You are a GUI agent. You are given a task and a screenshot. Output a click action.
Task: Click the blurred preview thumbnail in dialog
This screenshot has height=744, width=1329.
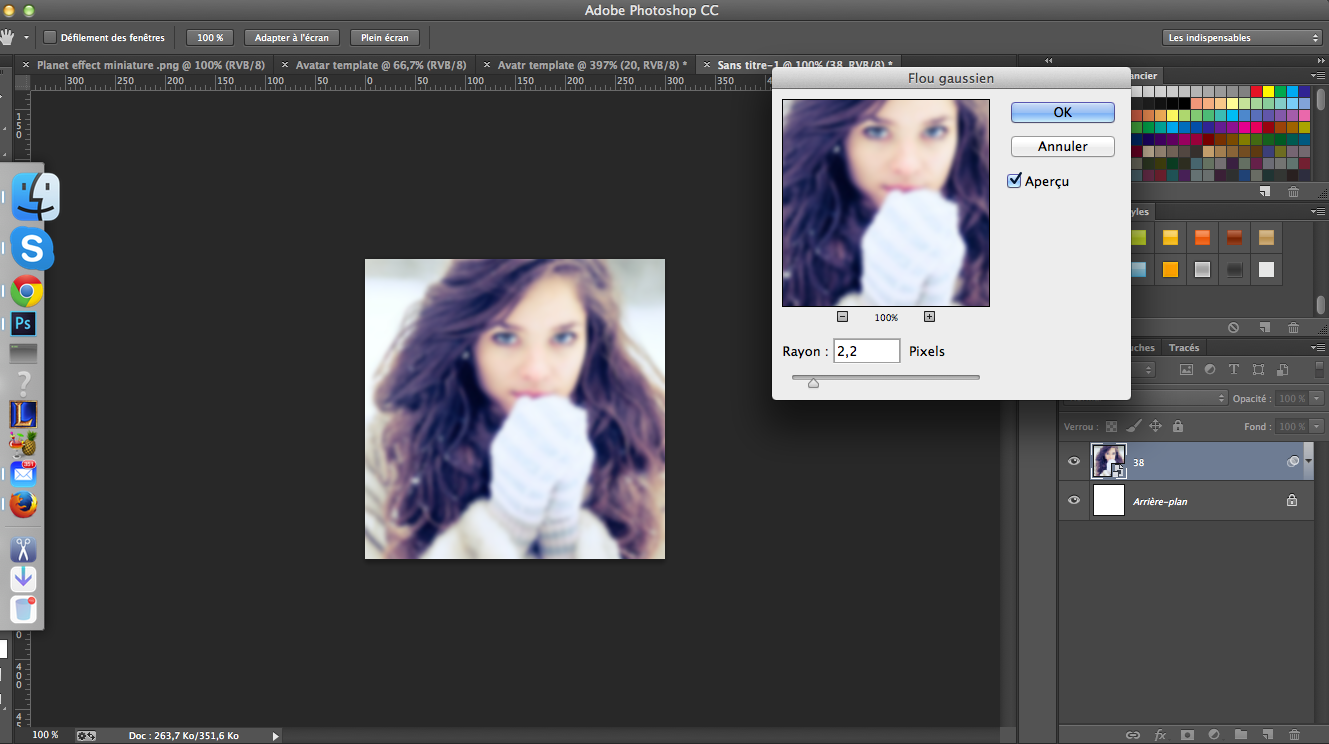[886, 202]
